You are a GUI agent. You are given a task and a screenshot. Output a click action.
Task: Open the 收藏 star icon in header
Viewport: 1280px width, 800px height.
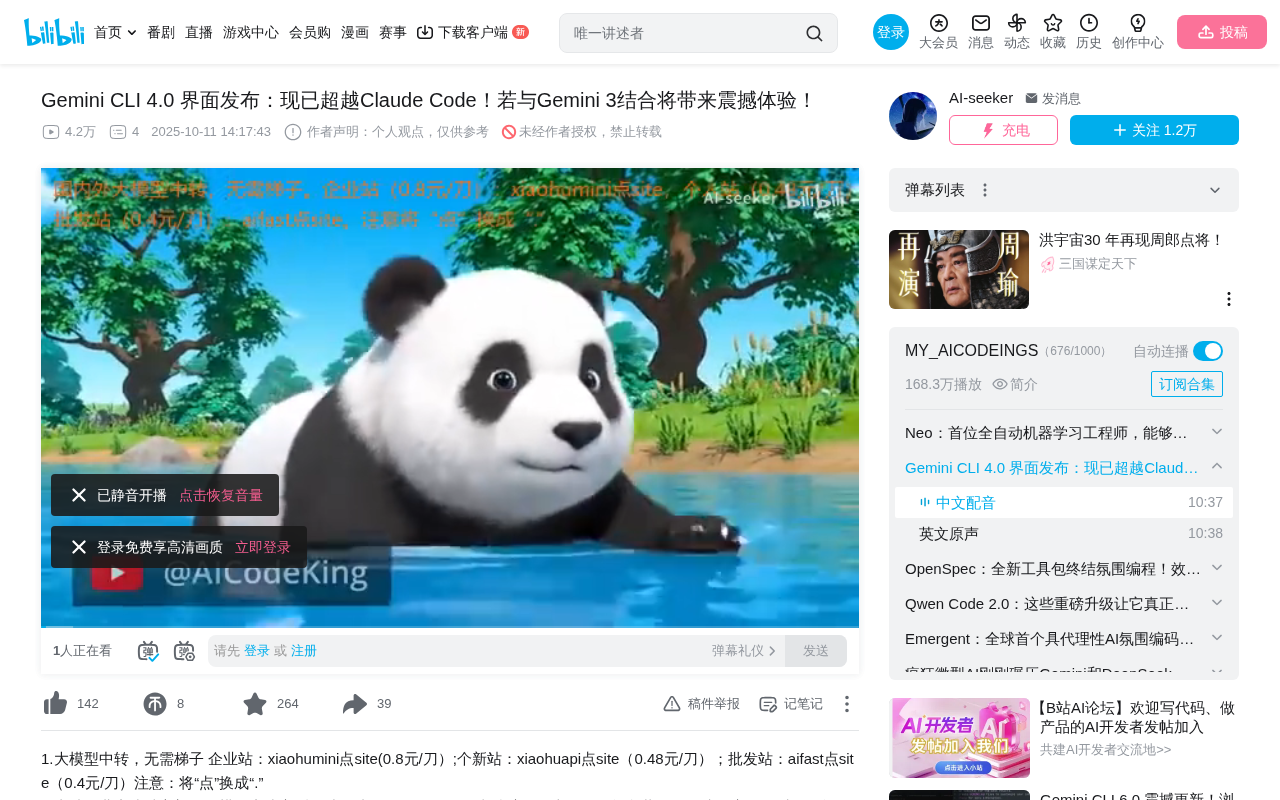point(1053,23)
